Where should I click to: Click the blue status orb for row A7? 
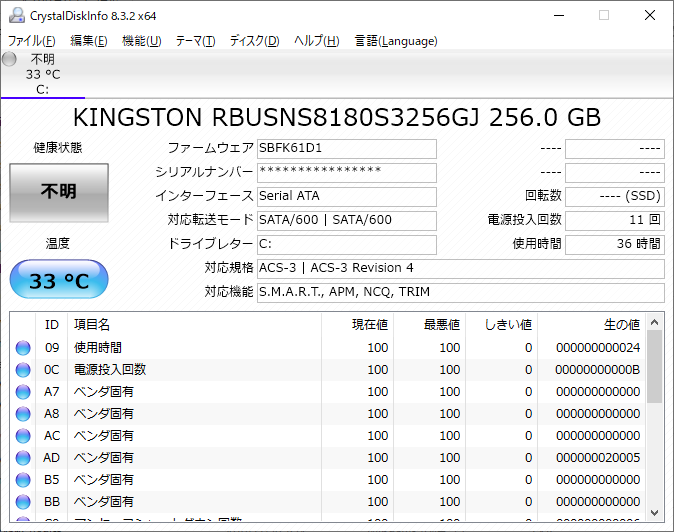coord(23,391)
